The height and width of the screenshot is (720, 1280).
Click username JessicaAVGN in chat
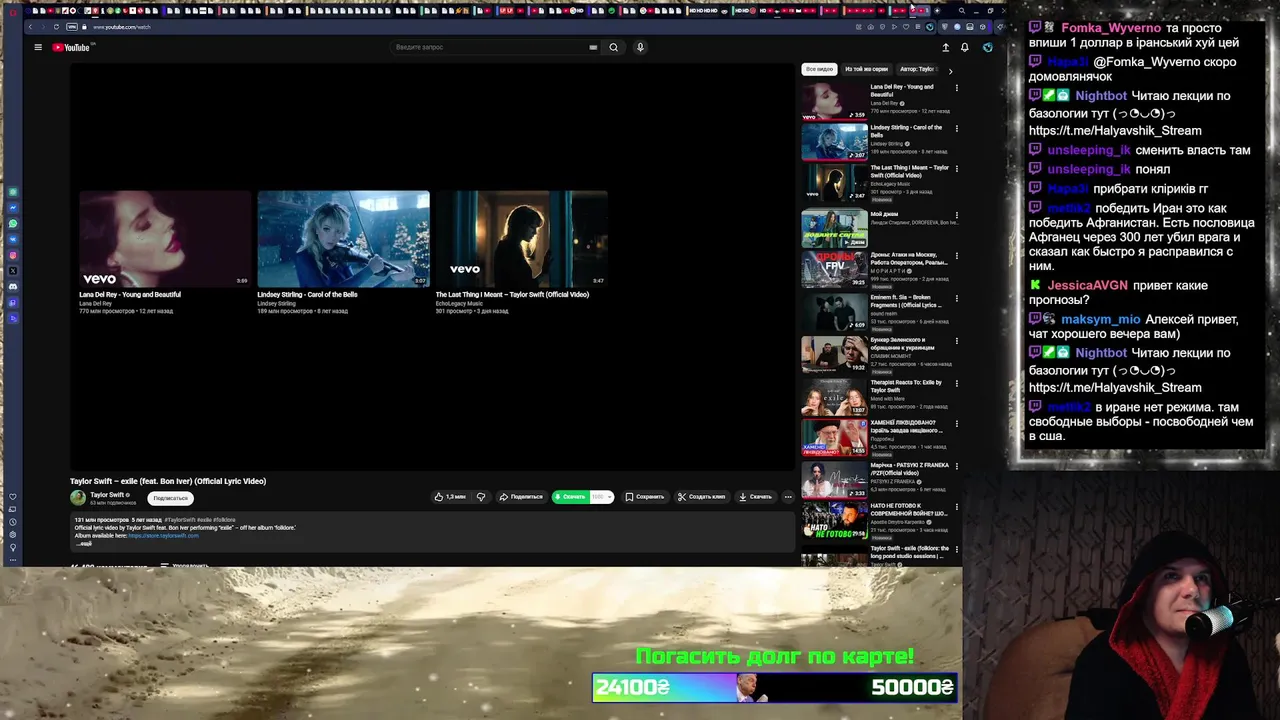click(x=1087, y=285)
